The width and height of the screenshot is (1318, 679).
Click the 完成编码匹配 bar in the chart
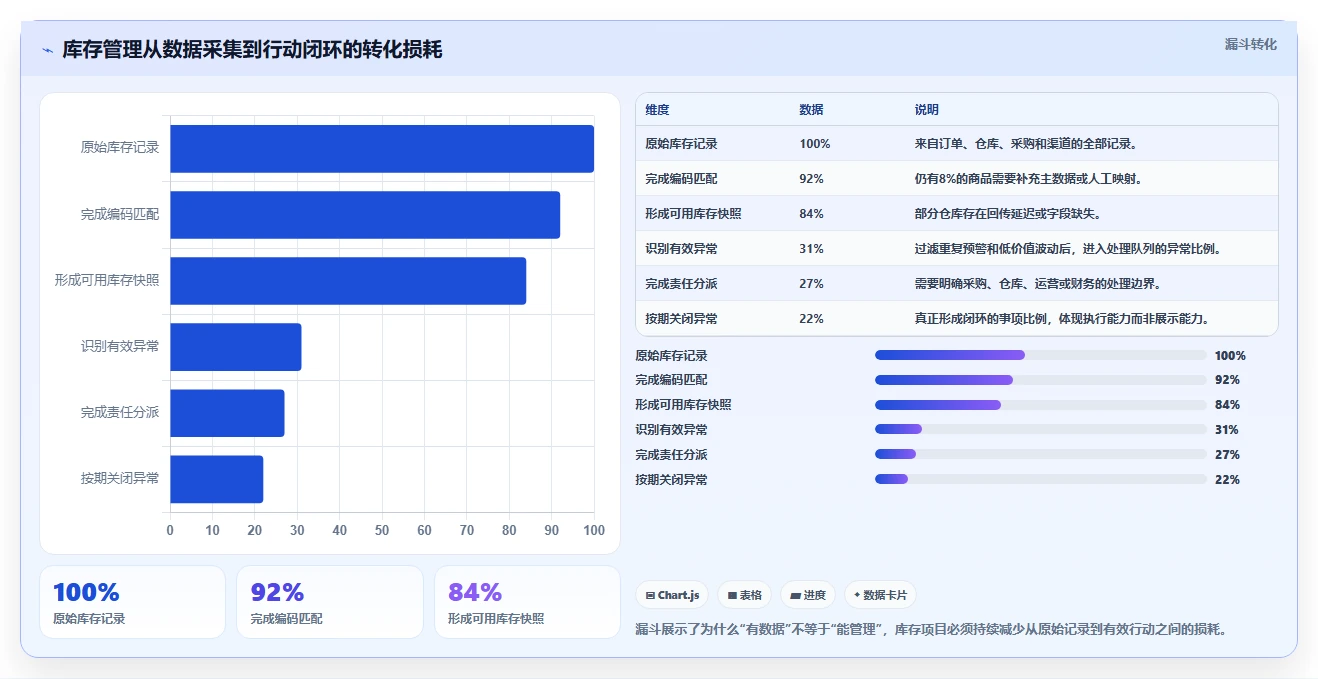pyautogui.click(x=365, y=215)
